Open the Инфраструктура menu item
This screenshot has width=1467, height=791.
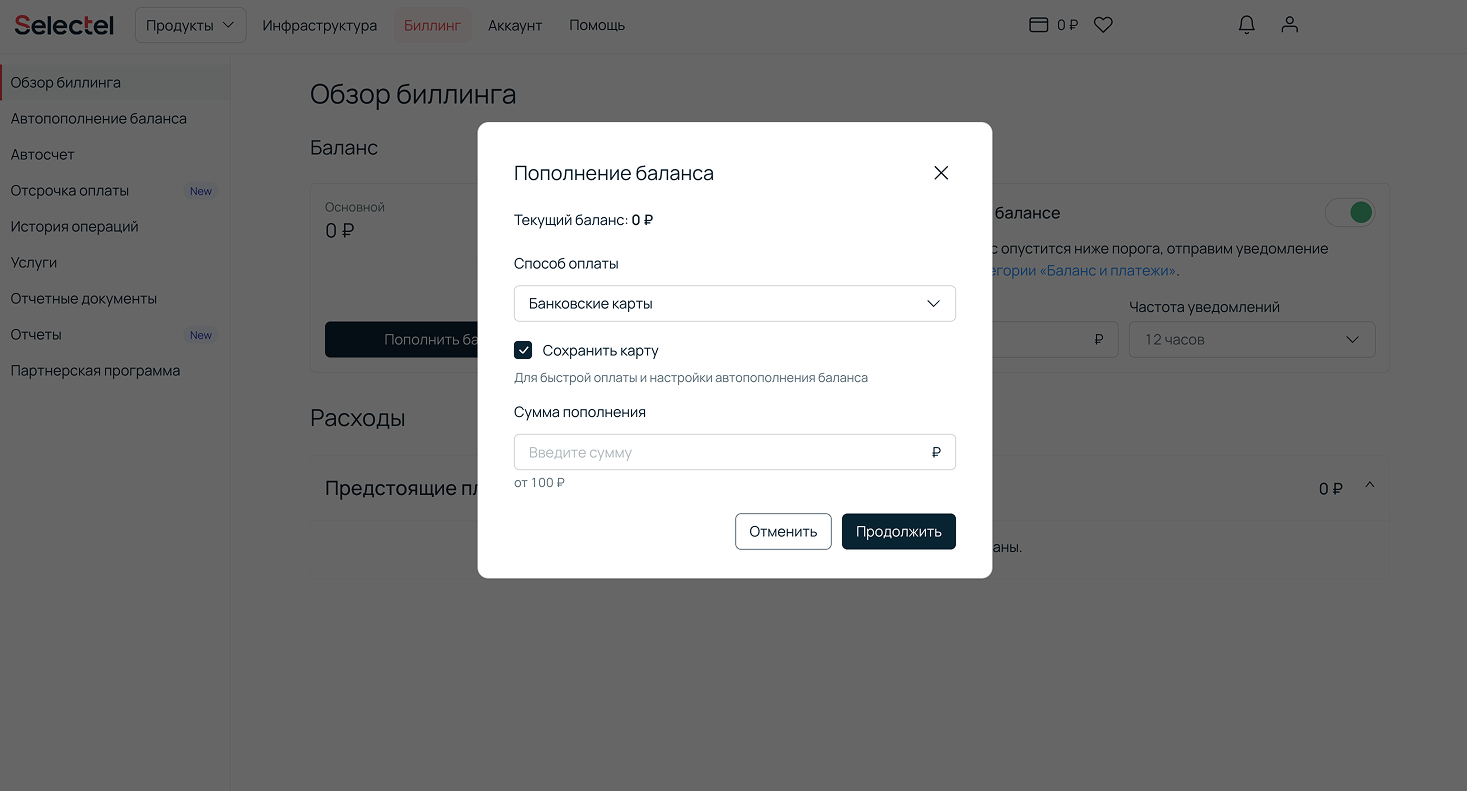(320, 25)
